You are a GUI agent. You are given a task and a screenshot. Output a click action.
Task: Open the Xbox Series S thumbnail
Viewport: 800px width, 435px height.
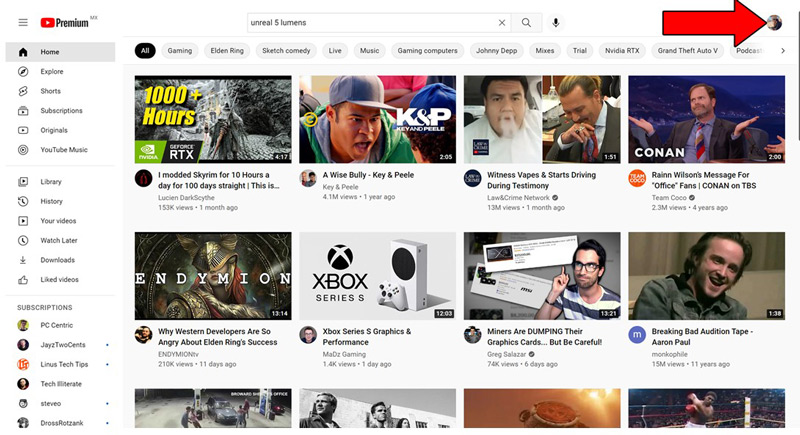[378, 276]
